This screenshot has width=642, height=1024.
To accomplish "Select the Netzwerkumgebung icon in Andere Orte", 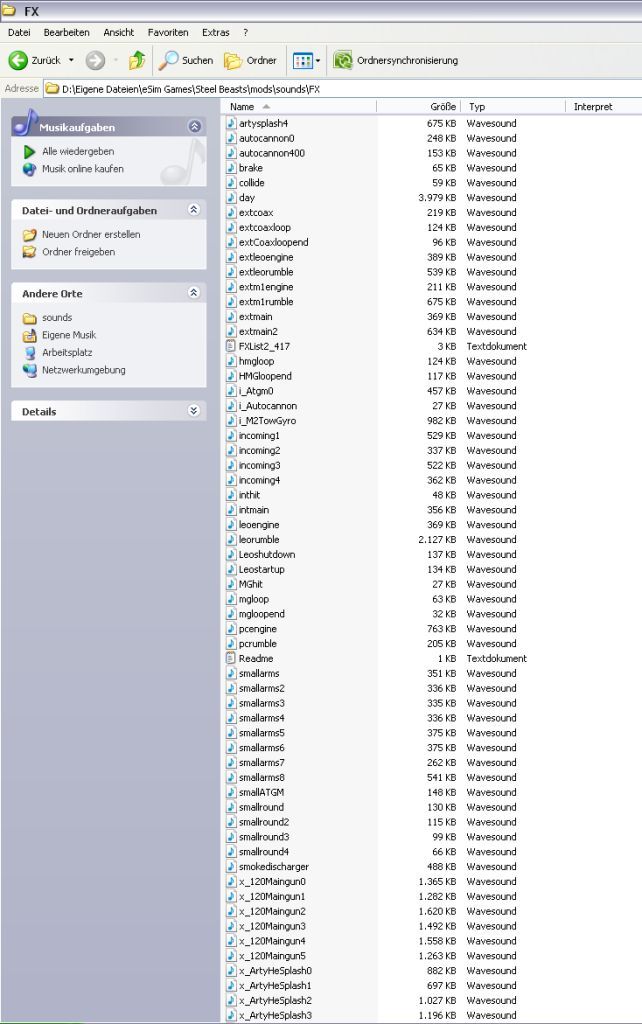I will click(30, 370).
